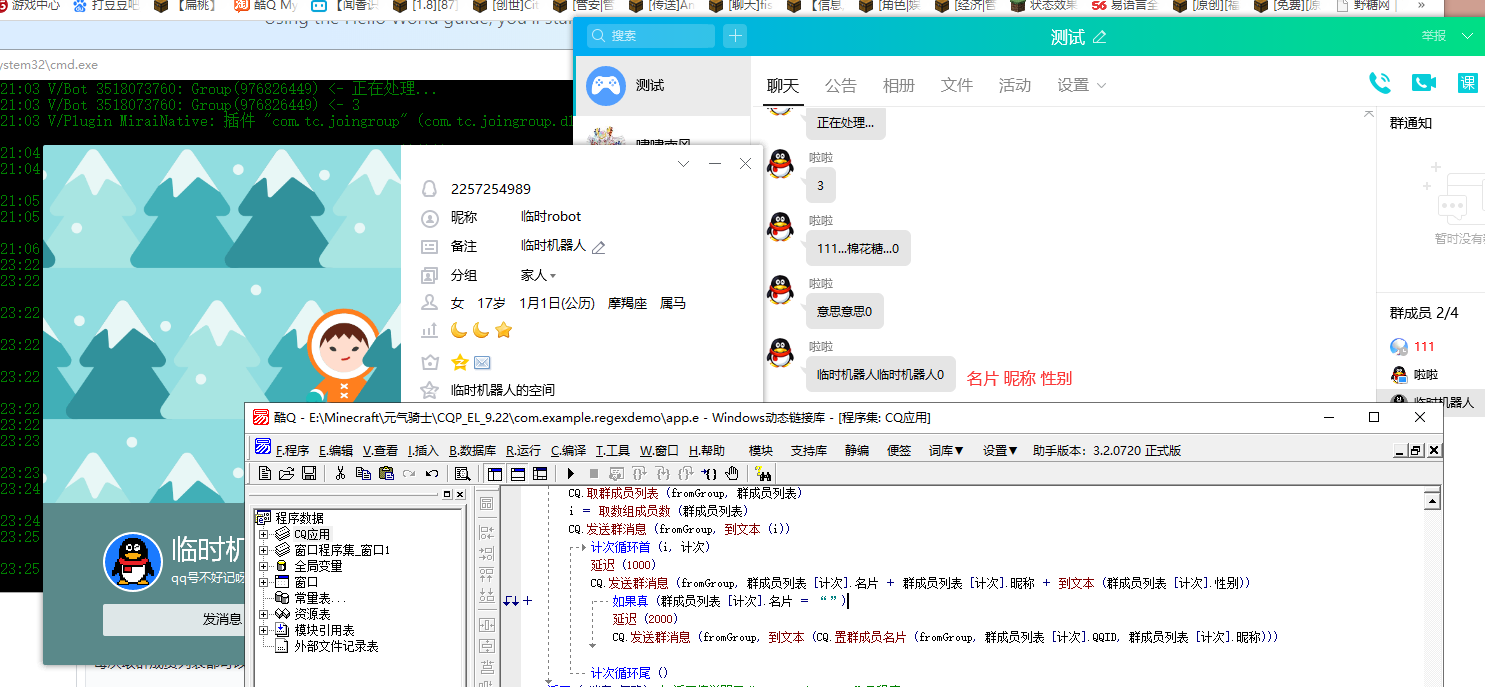Switch to the 活动 tab in QQ
Image resolution: width=1485 pixels, height=687 pixels.
[1015, 85]
